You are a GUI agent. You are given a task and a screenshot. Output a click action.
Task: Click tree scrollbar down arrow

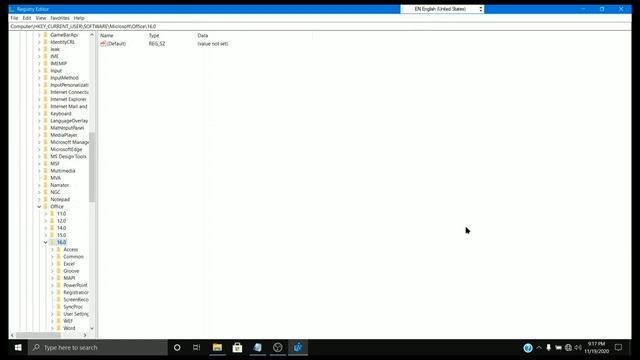pyautogui.click(x=92, y=328)
